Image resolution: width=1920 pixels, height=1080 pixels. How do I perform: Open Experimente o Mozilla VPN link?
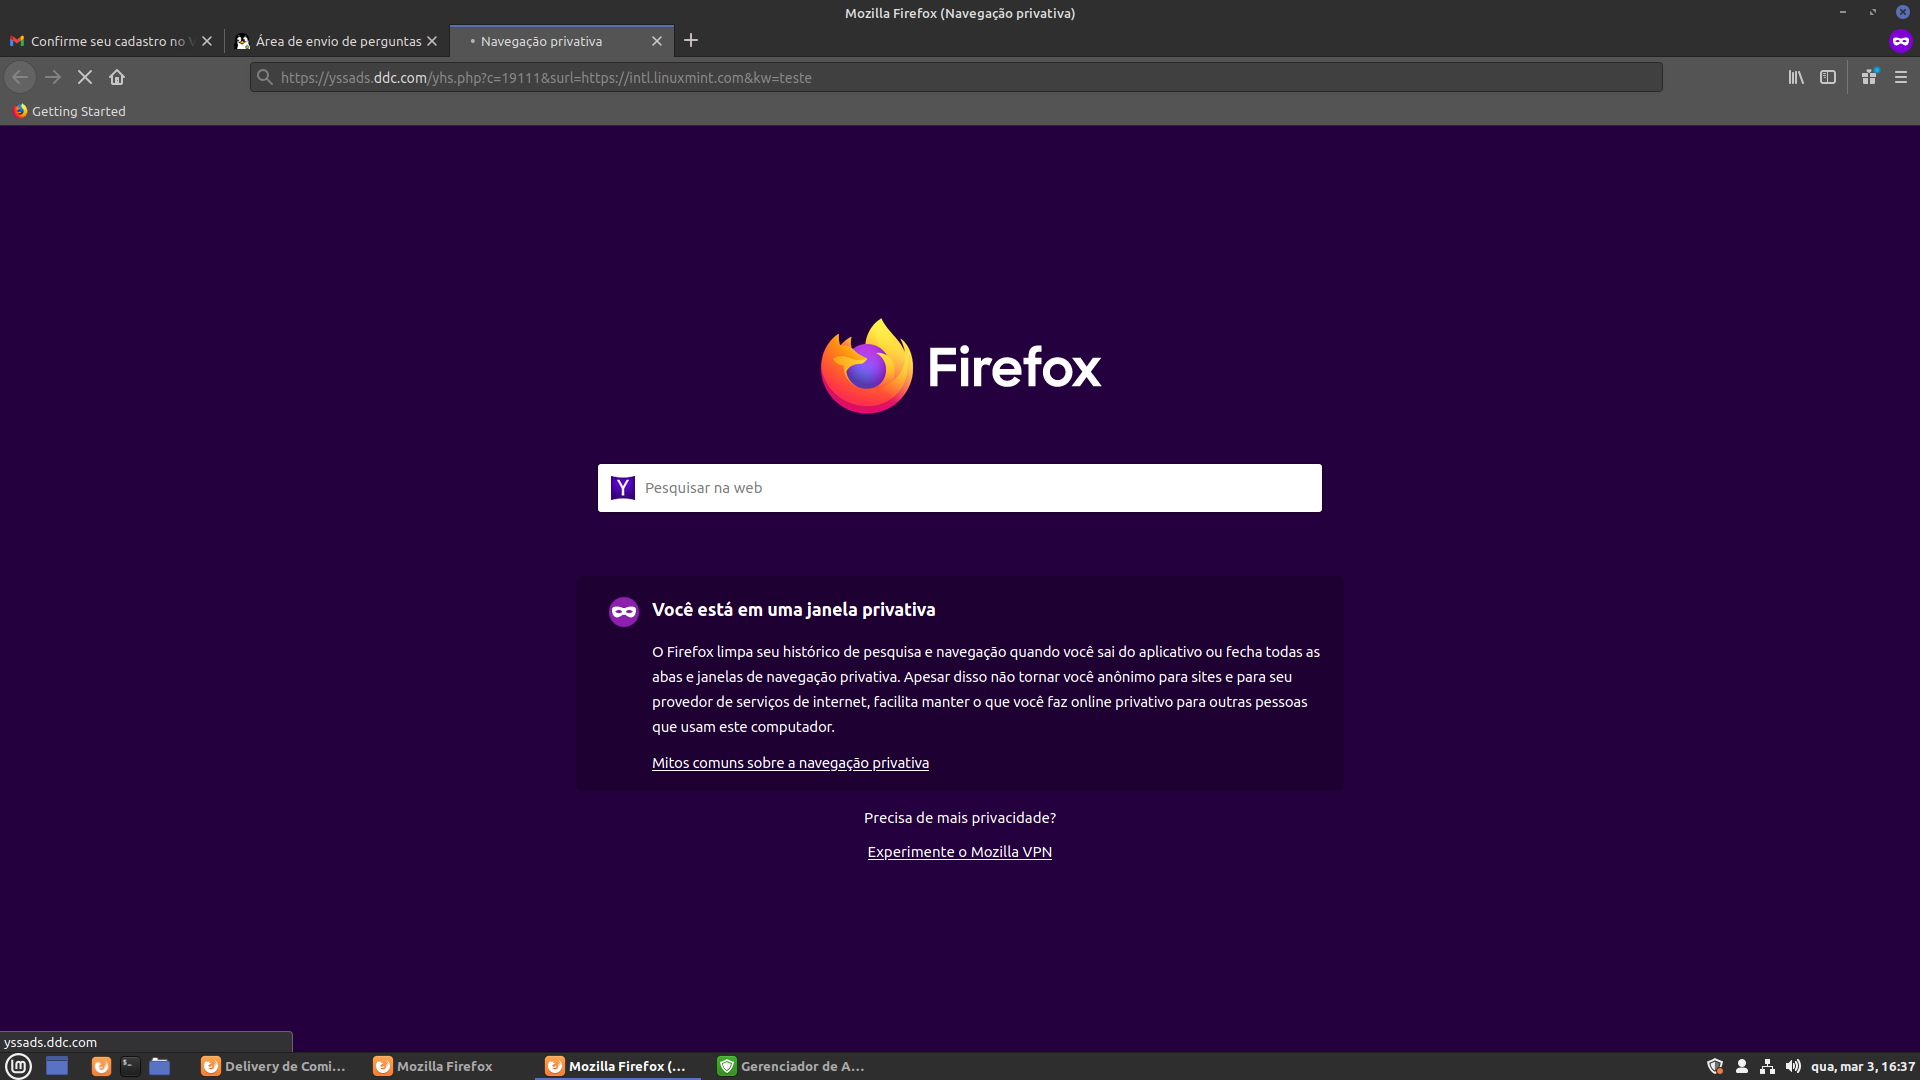pos(960,852)
